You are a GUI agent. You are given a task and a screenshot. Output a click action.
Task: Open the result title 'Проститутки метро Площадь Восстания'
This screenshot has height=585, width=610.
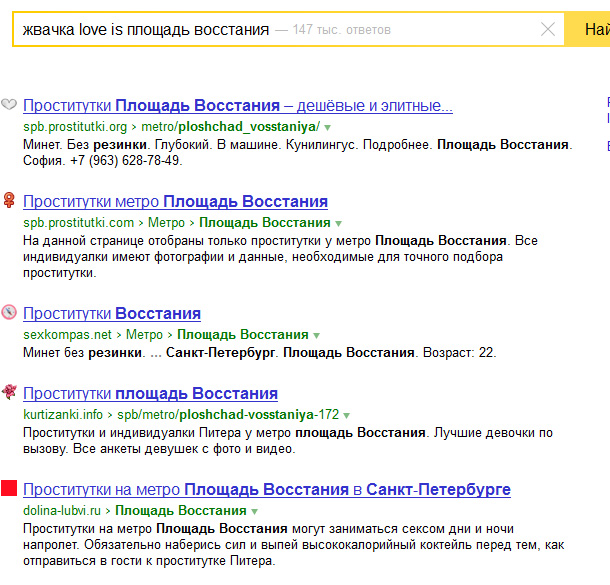click(x=175, y=201)
